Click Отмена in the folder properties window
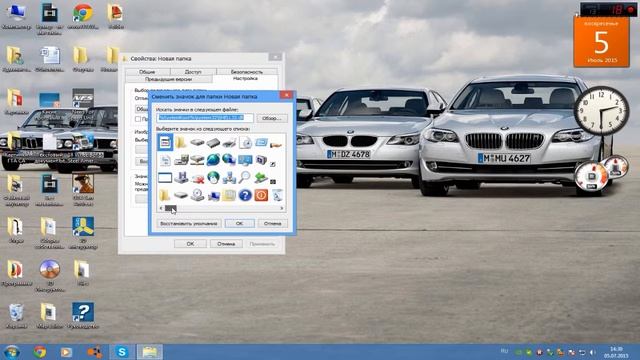Screen dimensions: 640x360 coord(226,244)
